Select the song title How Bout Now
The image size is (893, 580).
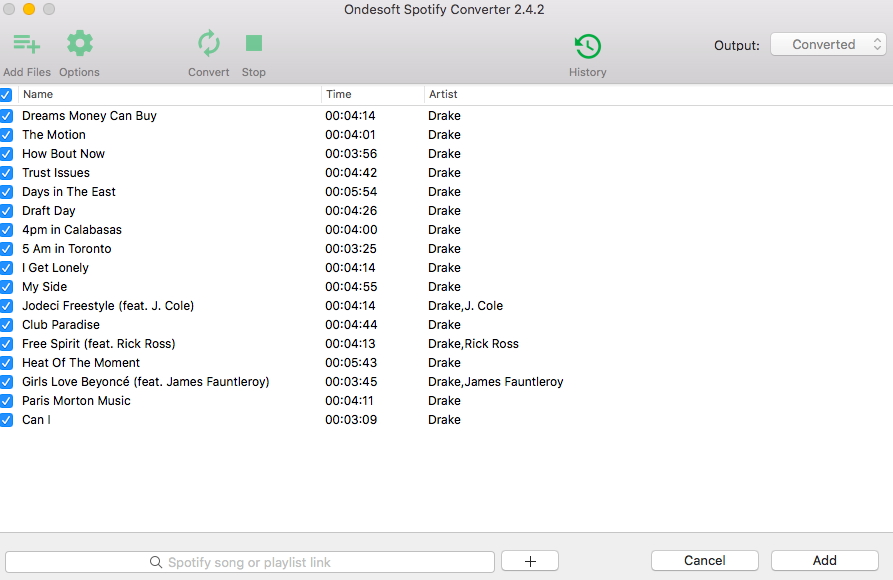pyautogui.click(x=63, y=154)
